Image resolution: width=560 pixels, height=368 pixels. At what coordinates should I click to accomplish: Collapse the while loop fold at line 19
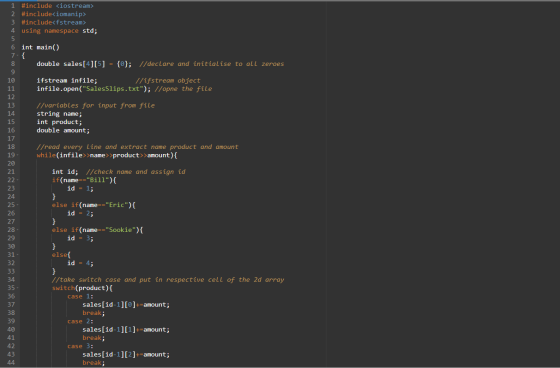(x=18, y=155)
